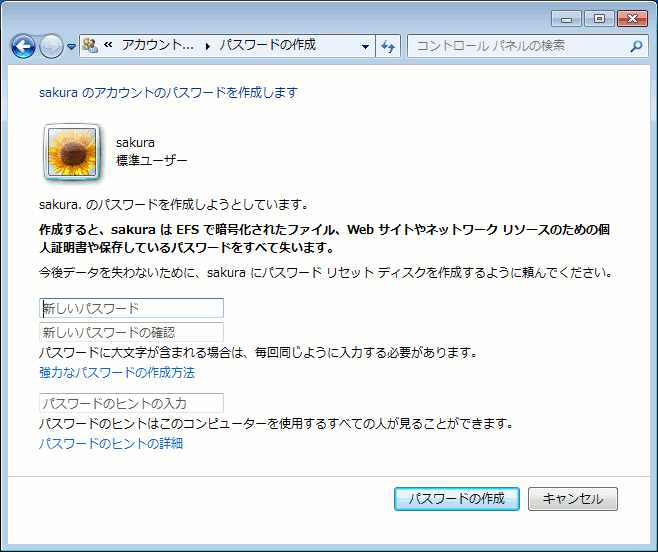The image size is (658, 552).
Task: Select the パスワードの作成 breadcrumb item
Action: (x=267, y=46)
